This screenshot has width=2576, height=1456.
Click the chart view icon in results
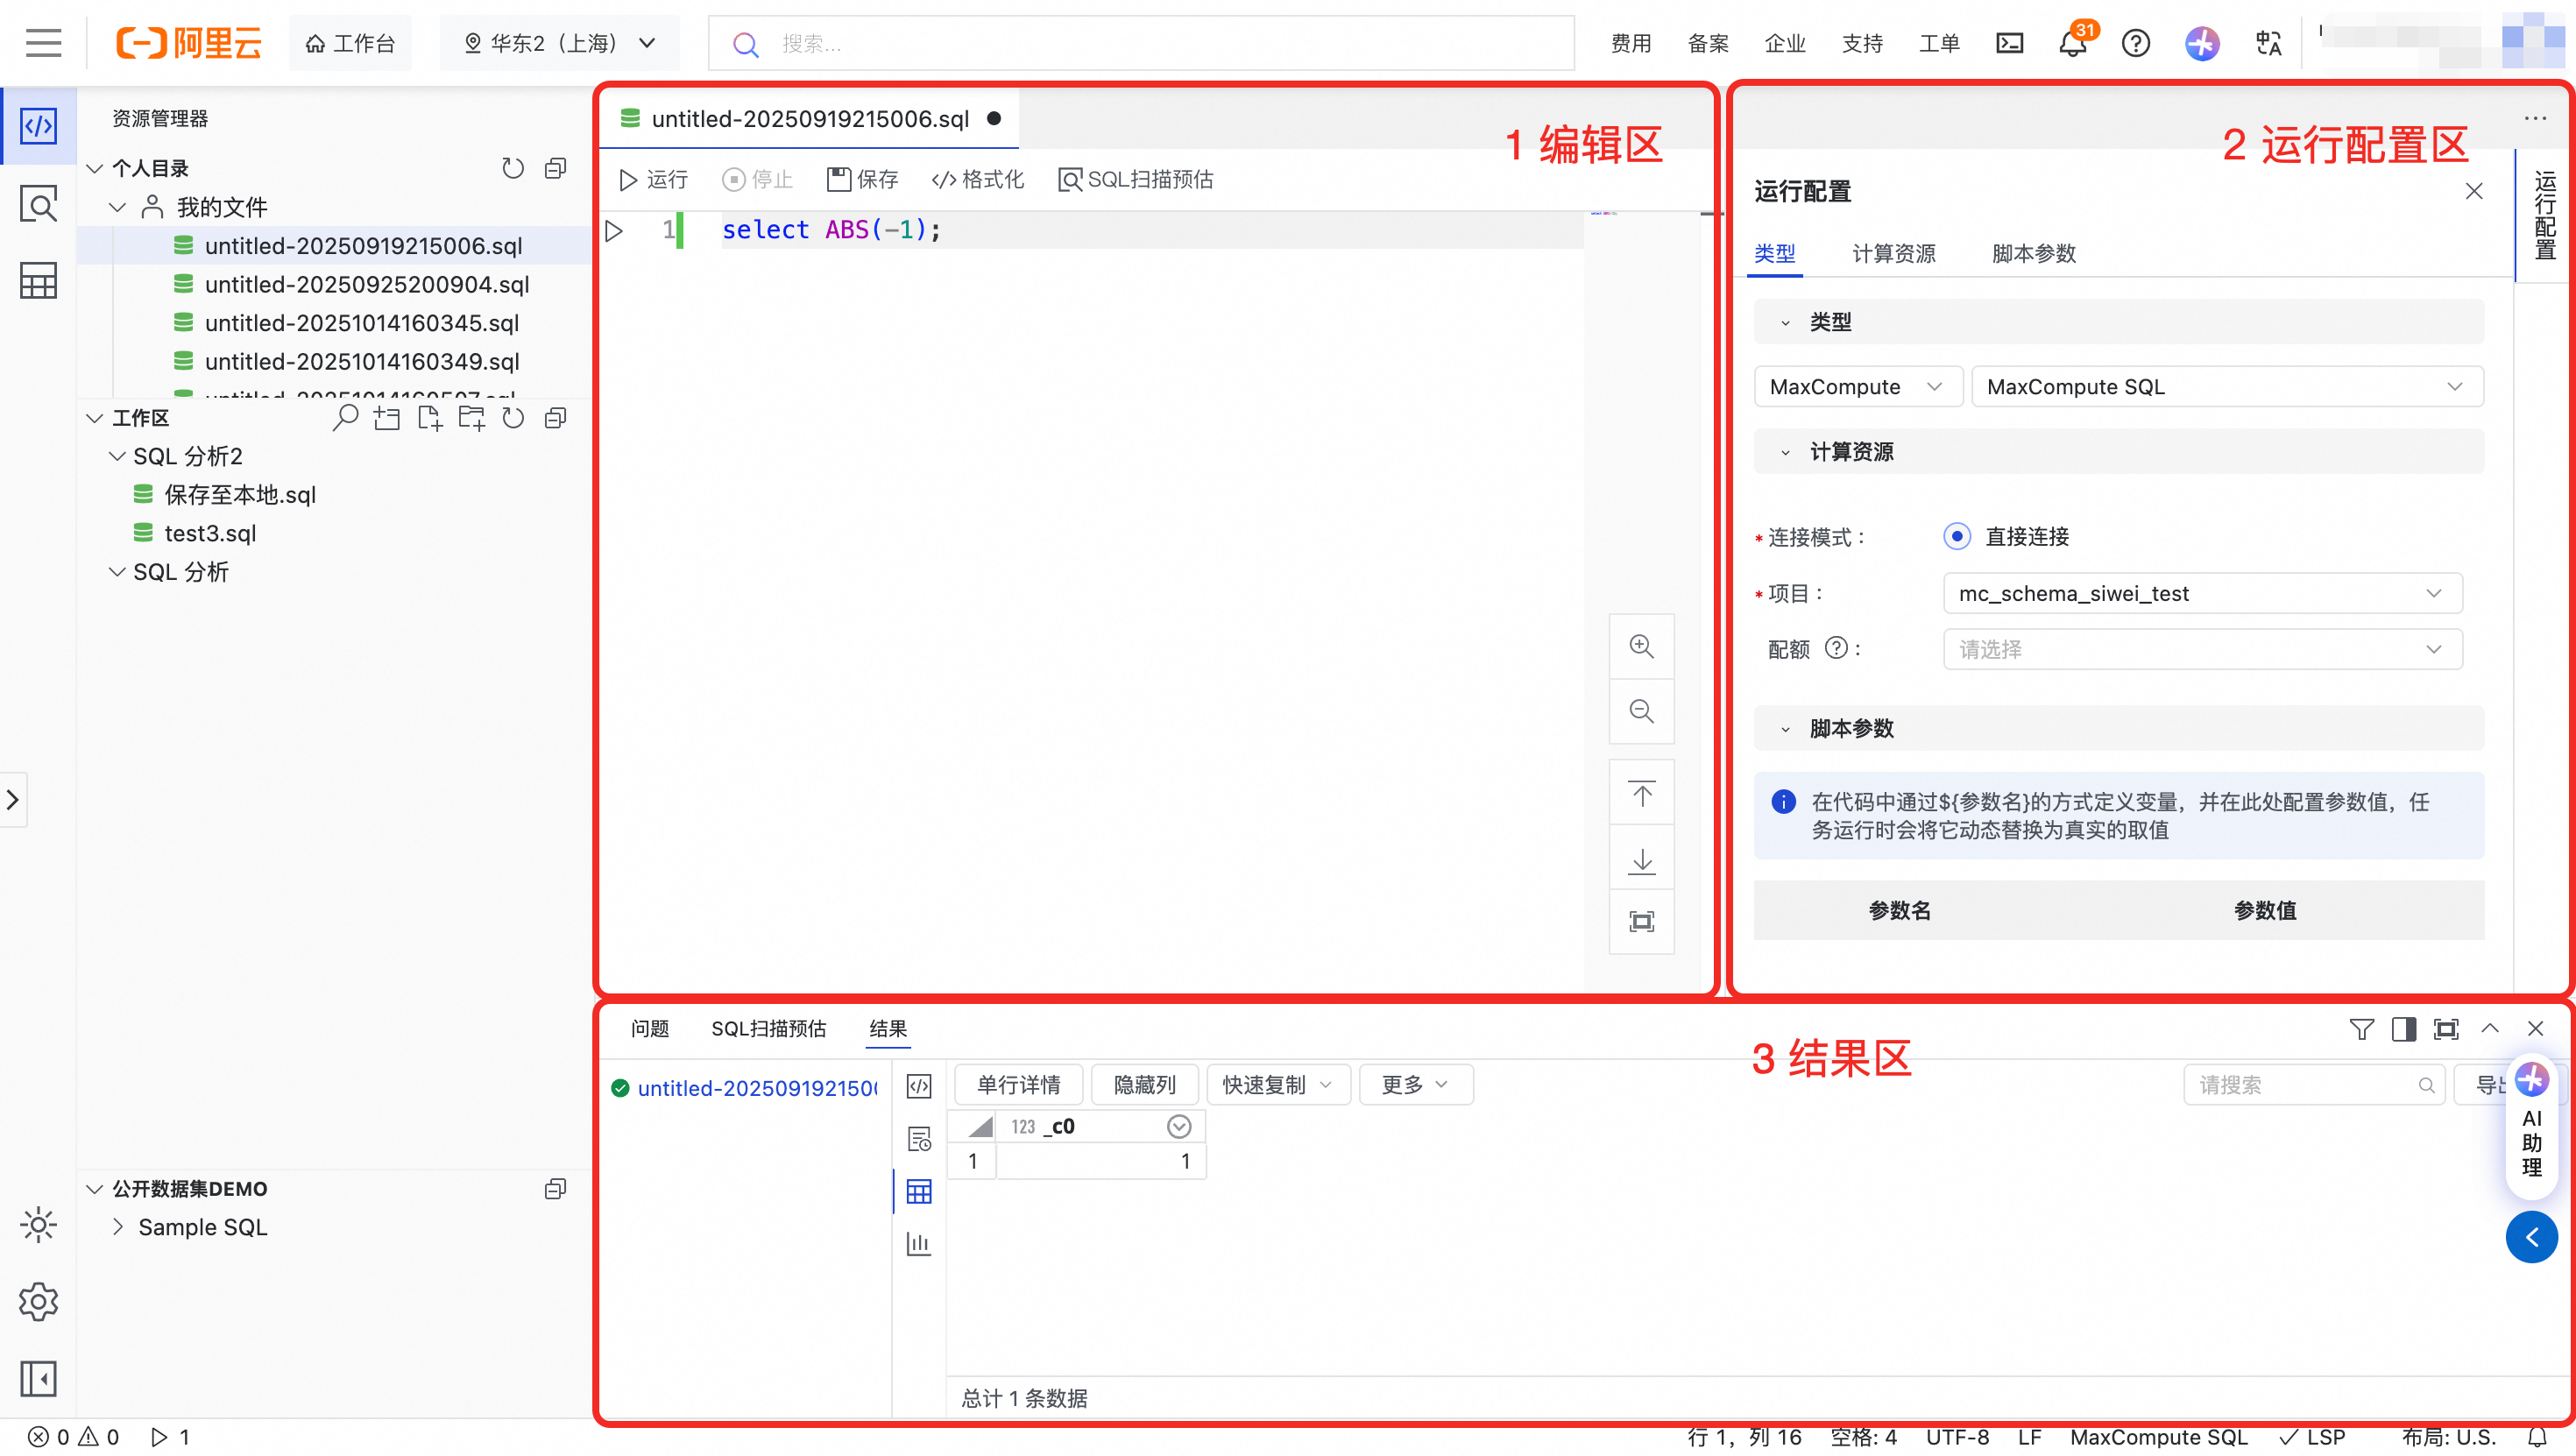[918, 1243]
